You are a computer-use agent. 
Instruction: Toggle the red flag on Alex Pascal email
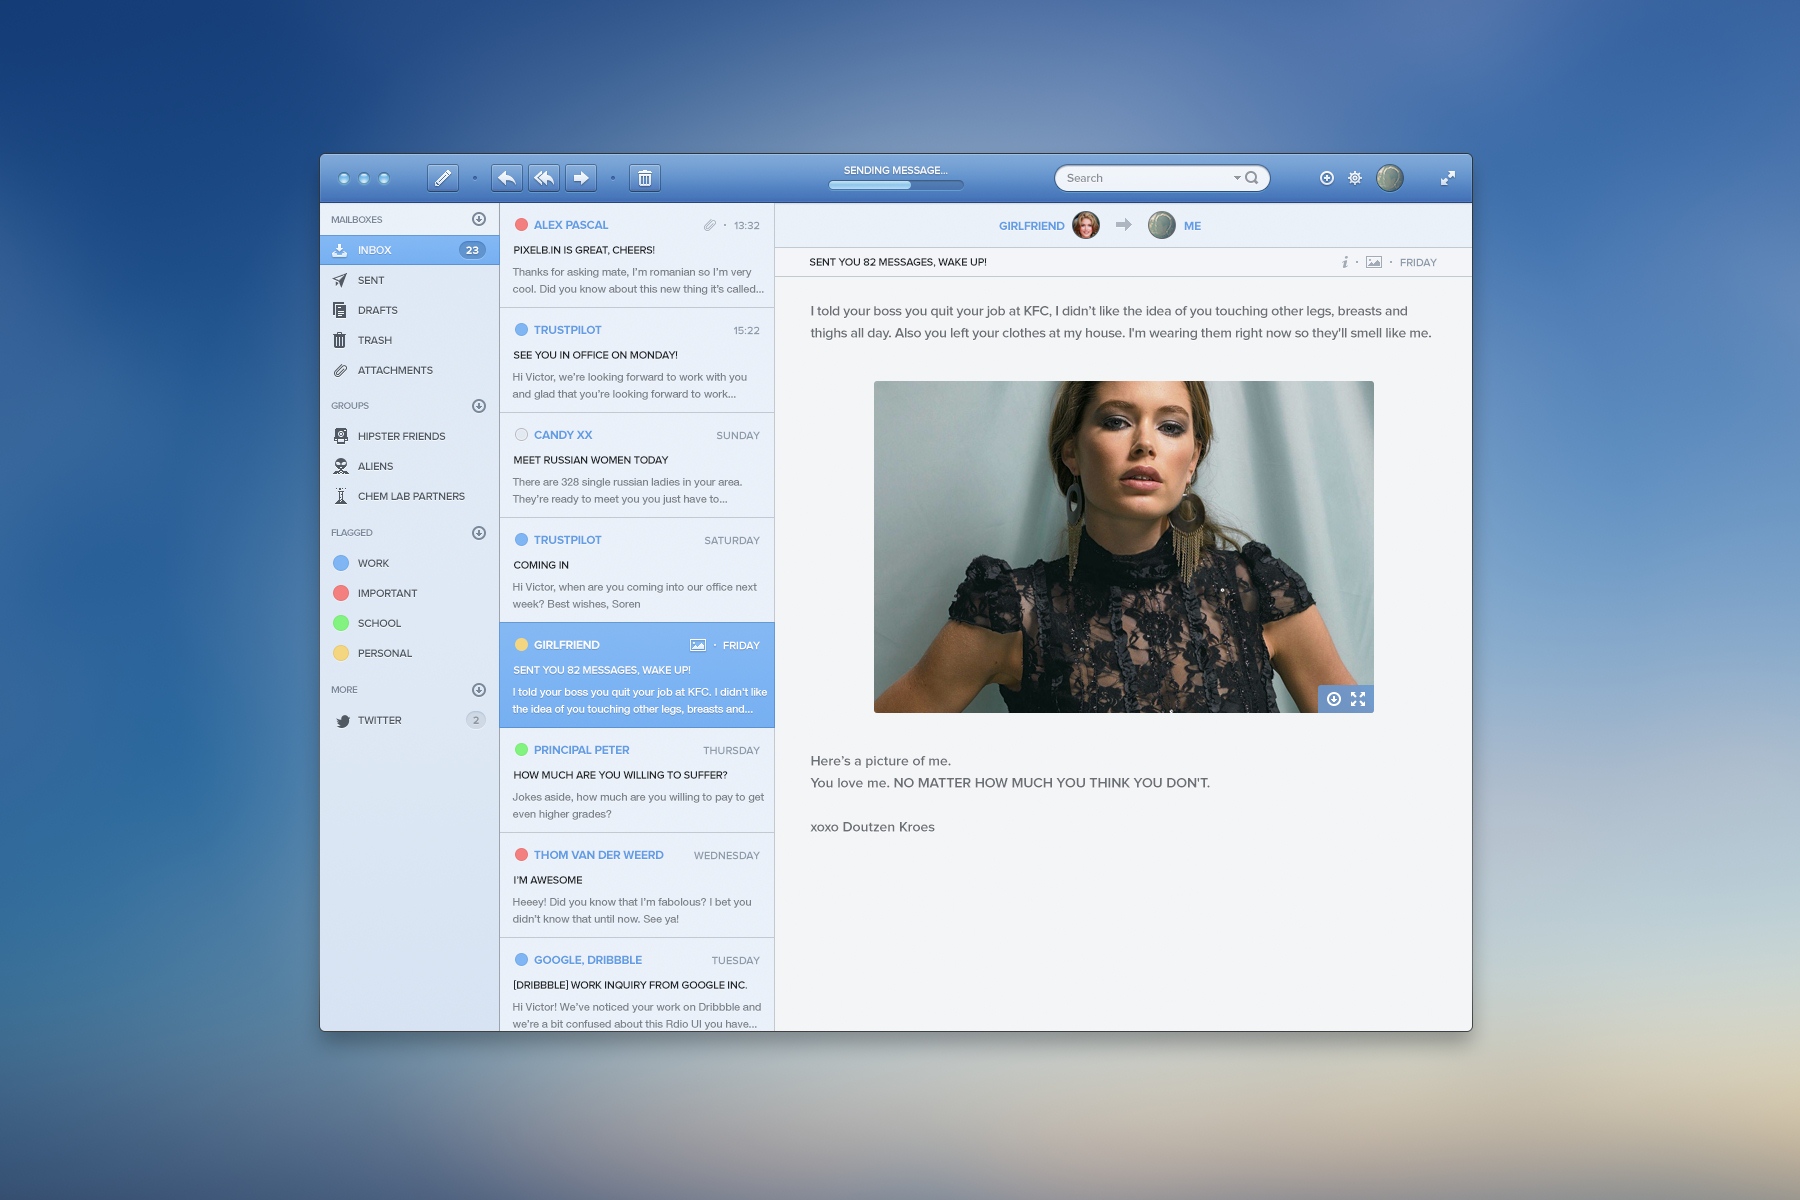(521, 225)
